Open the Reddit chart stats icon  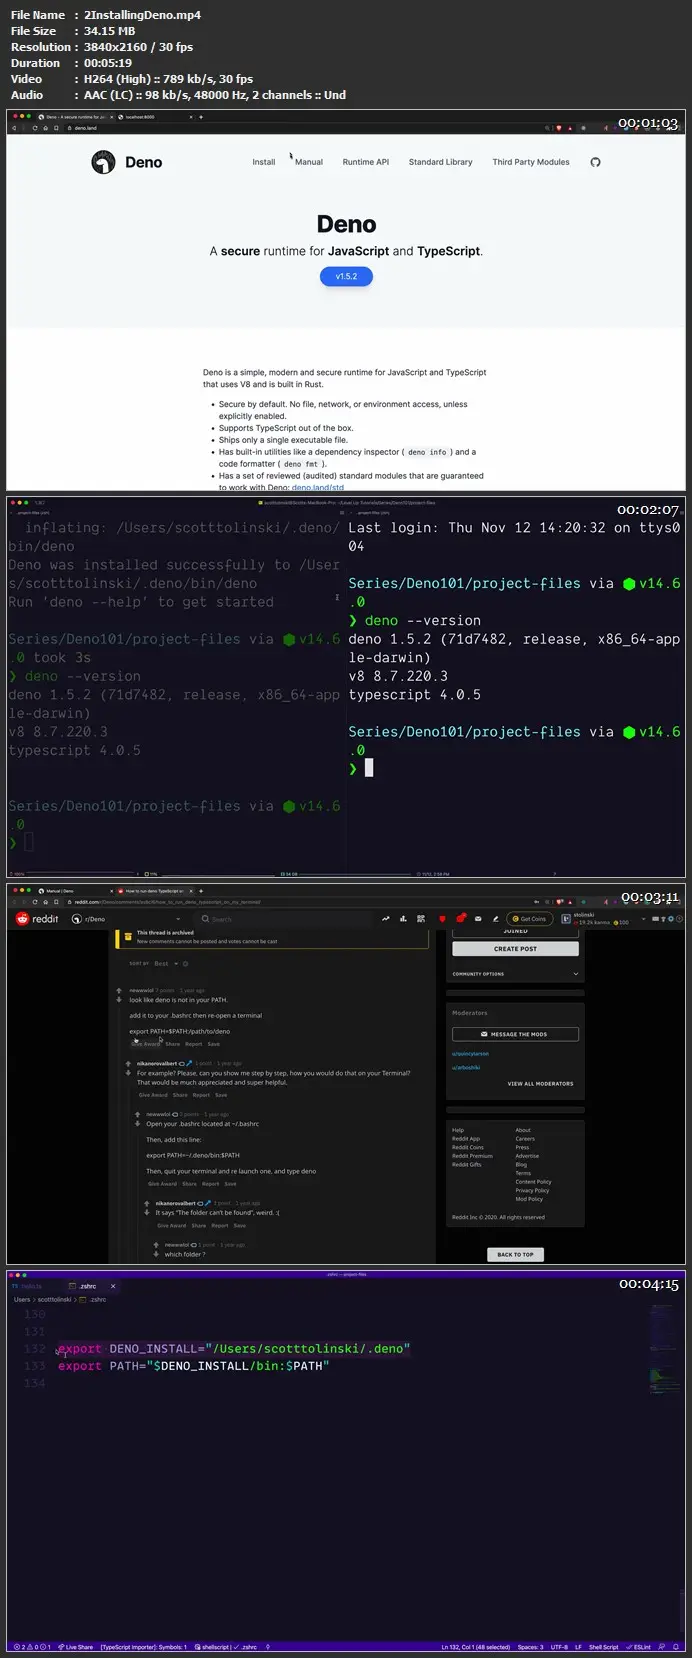pyautogui.click(x=403, y=919)
